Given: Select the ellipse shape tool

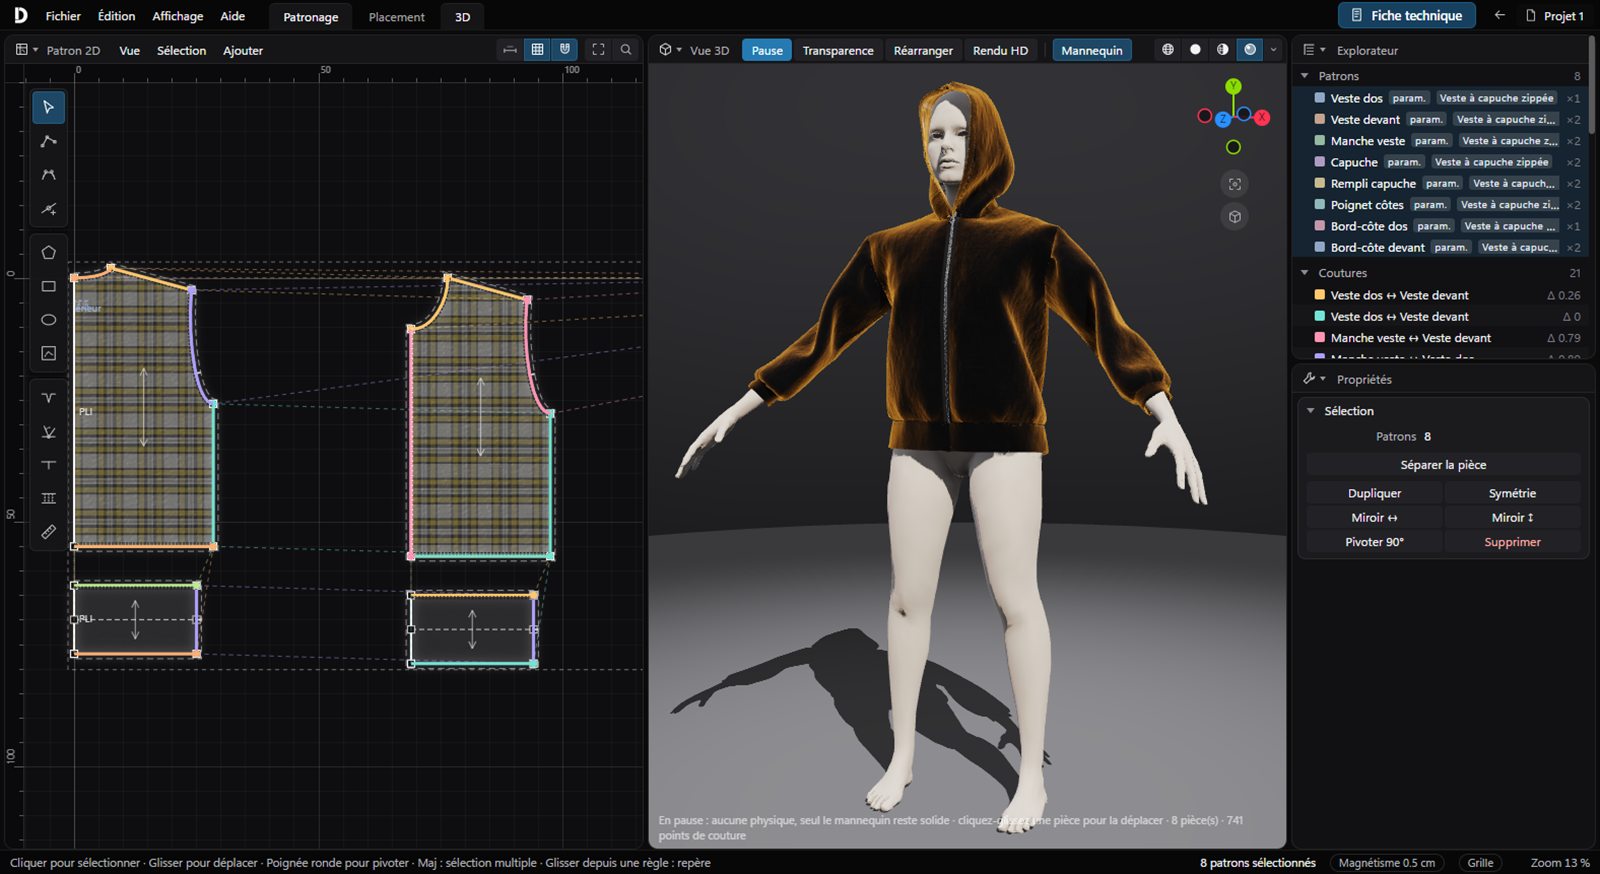Looking at the screenshot, I should point(48,320).
